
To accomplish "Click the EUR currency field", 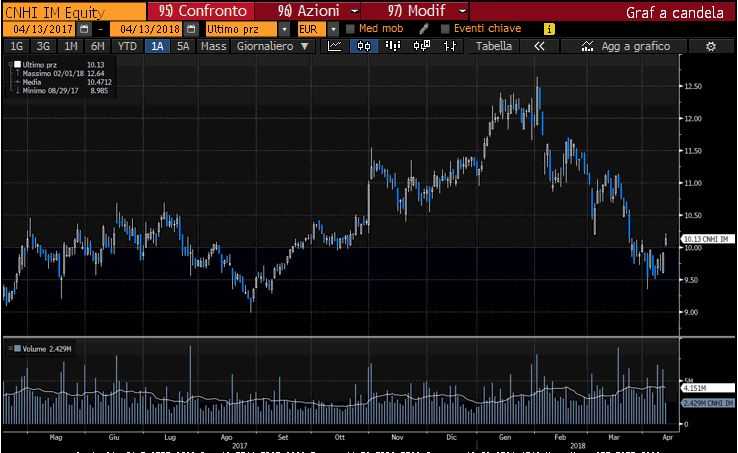I will coord(312,29).
